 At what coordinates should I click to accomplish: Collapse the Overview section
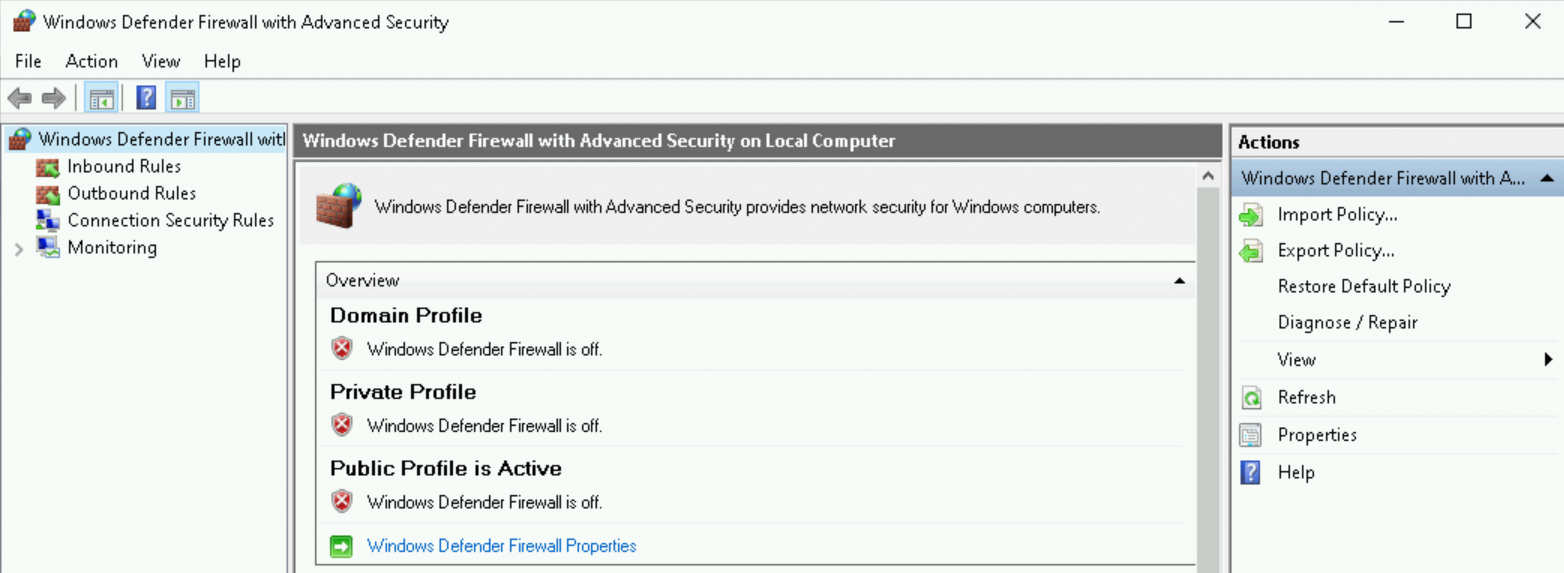[1180, 281]
